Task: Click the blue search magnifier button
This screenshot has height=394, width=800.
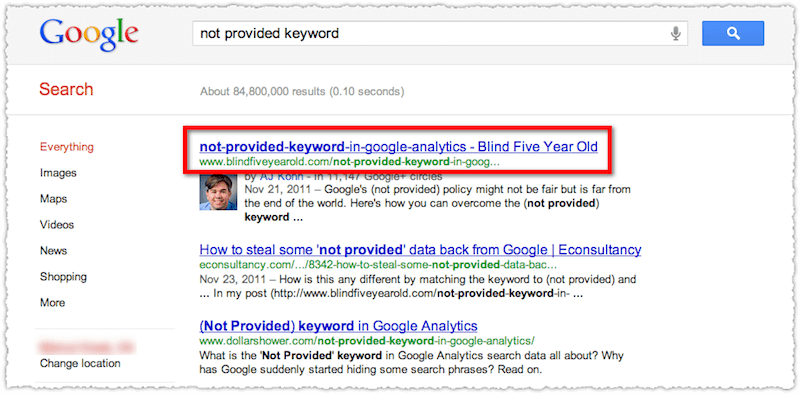Action: point(733,34)
